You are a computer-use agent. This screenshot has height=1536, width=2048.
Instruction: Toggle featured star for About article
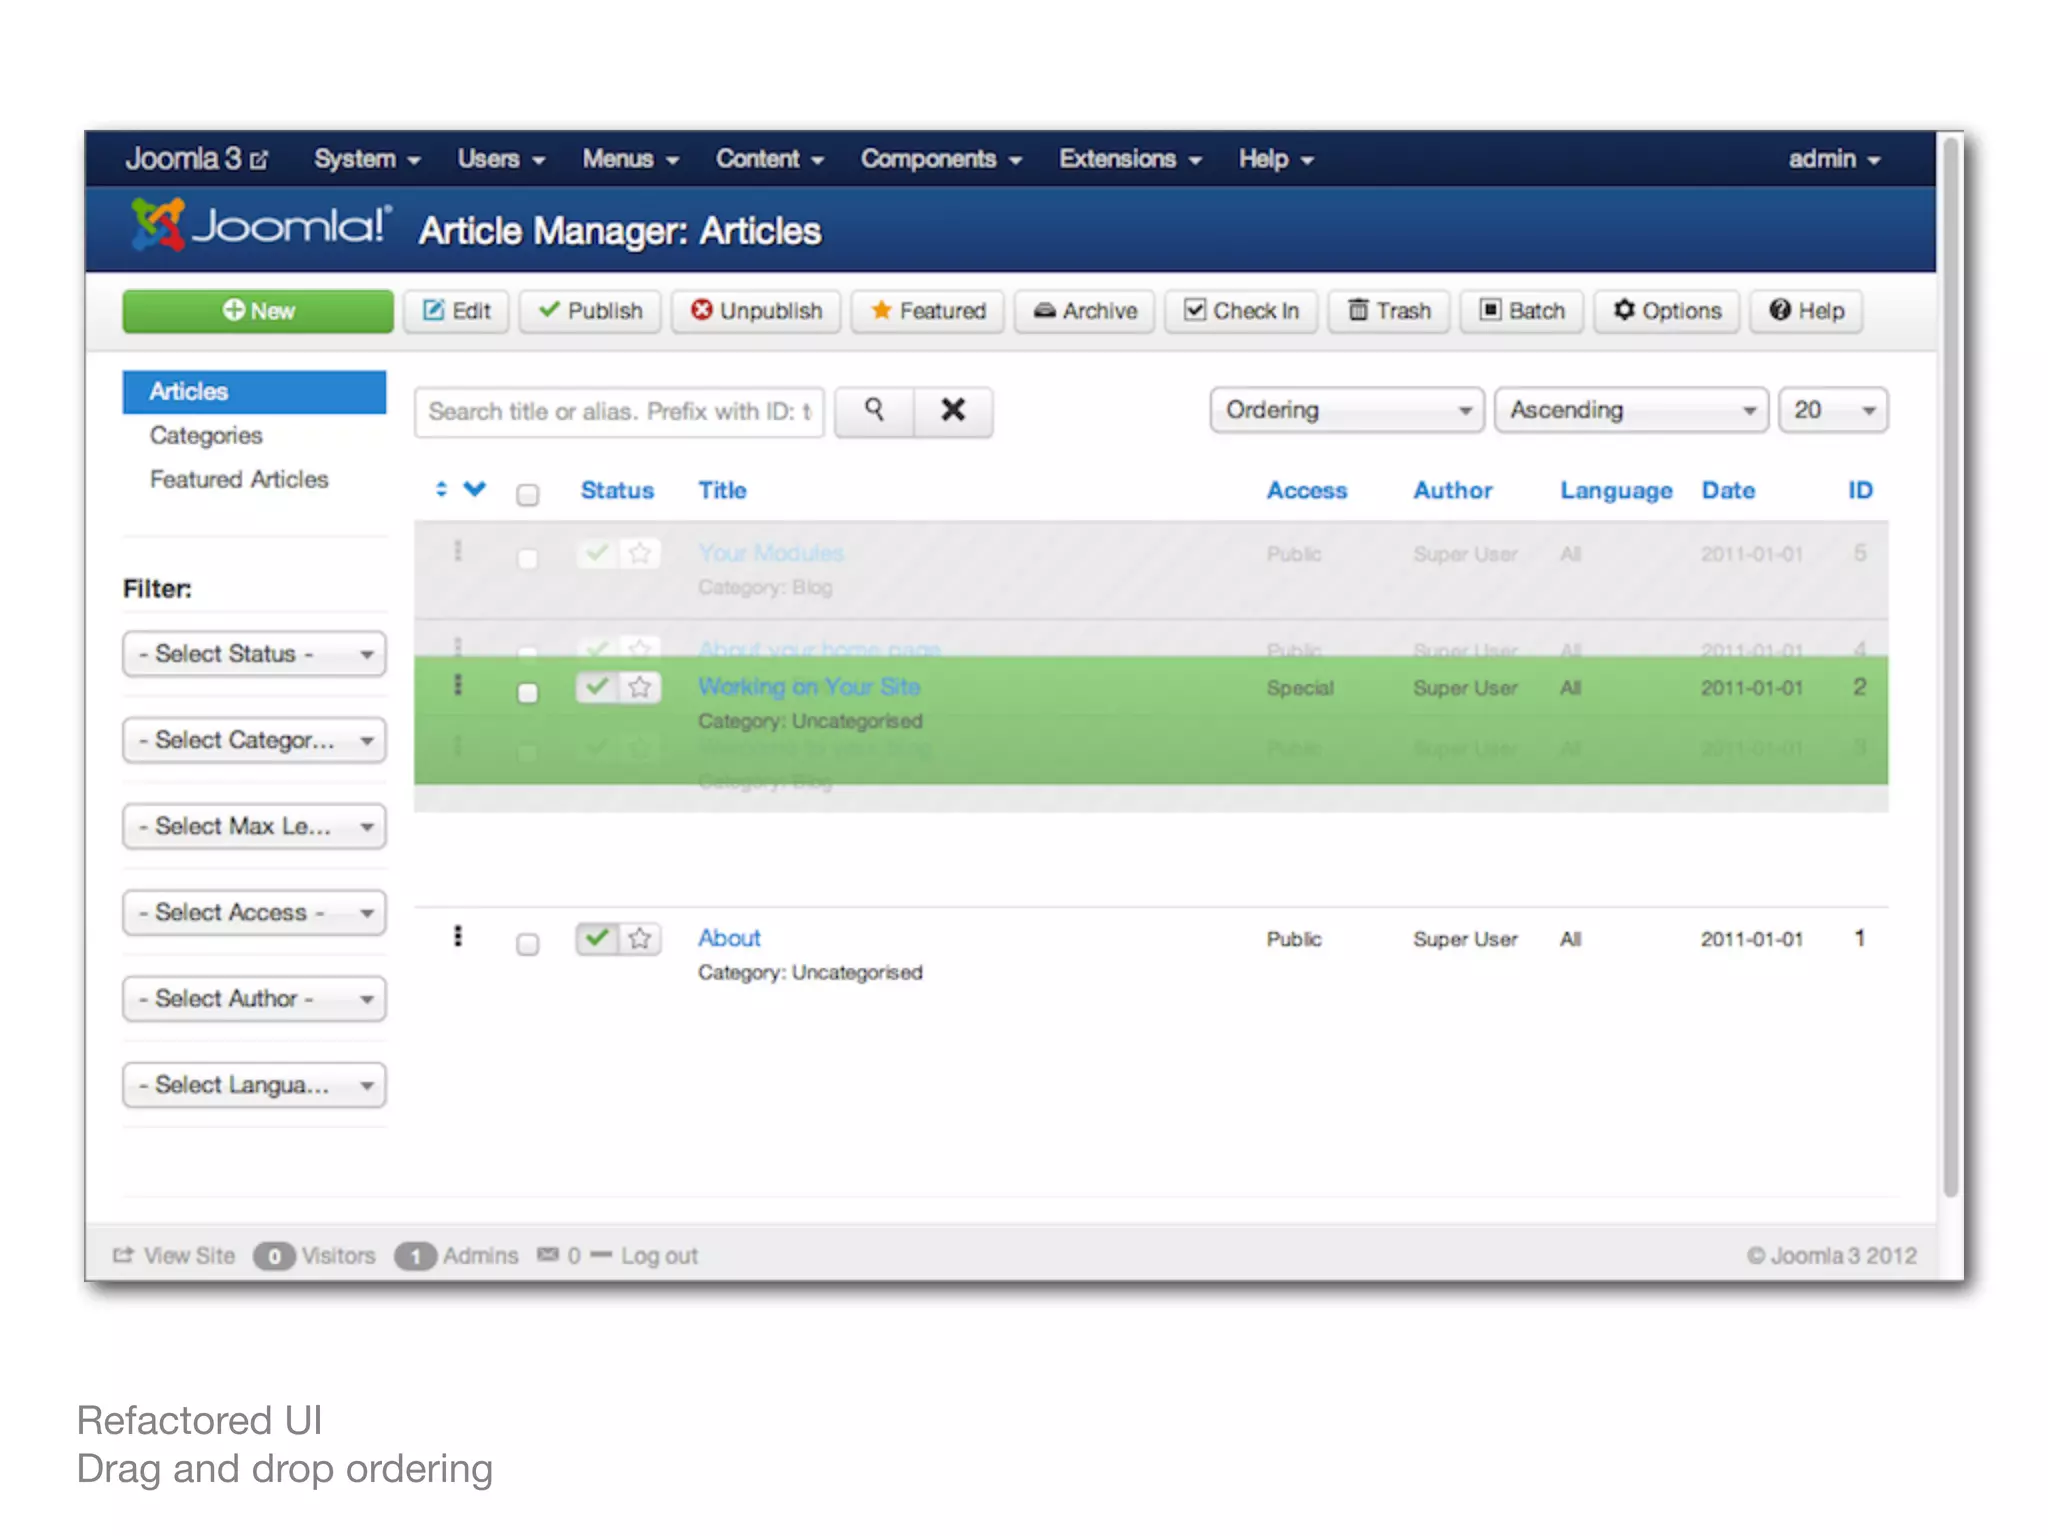coord(640,938)
